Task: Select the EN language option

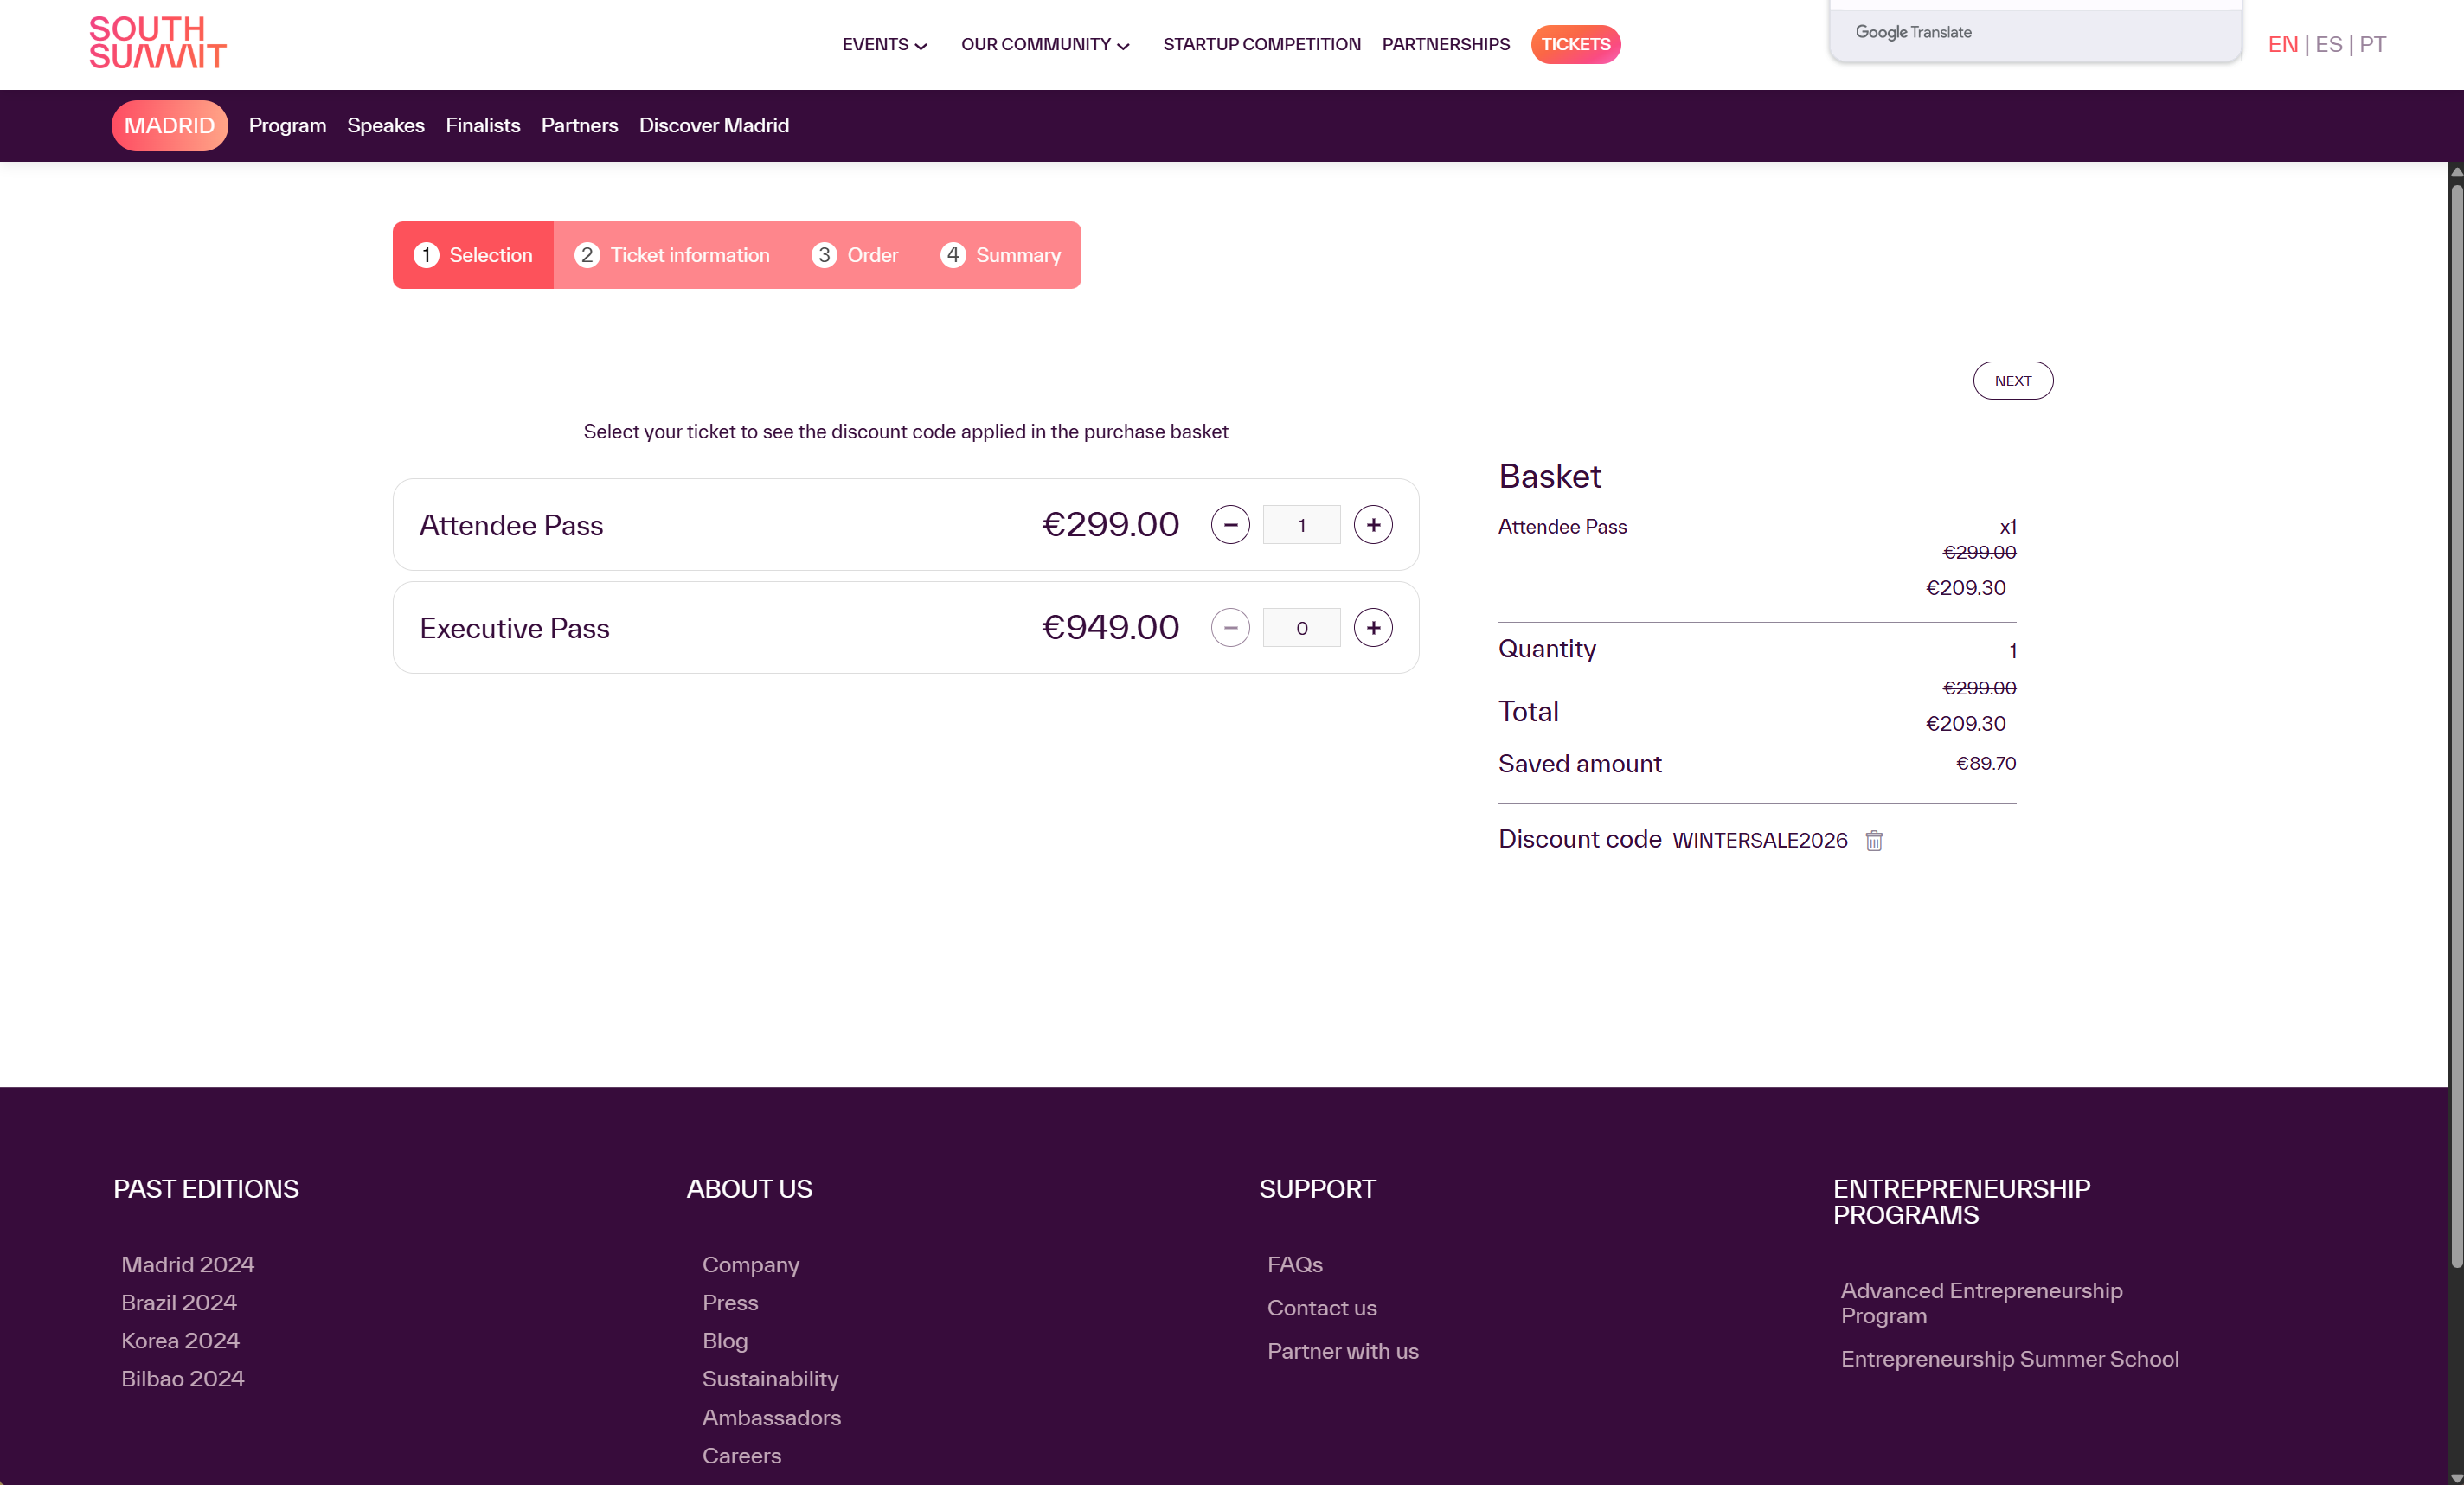Action: click(2282, 44)
